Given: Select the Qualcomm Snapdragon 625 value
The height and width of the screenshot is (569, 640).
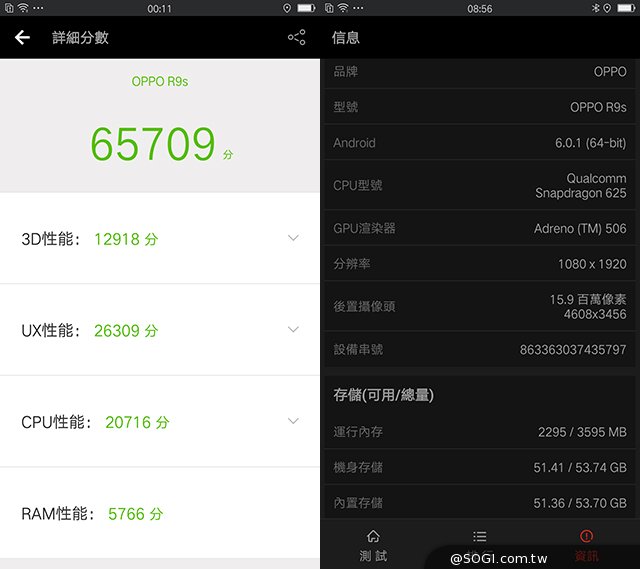Looking at the screenshot, I should [580, 185].
